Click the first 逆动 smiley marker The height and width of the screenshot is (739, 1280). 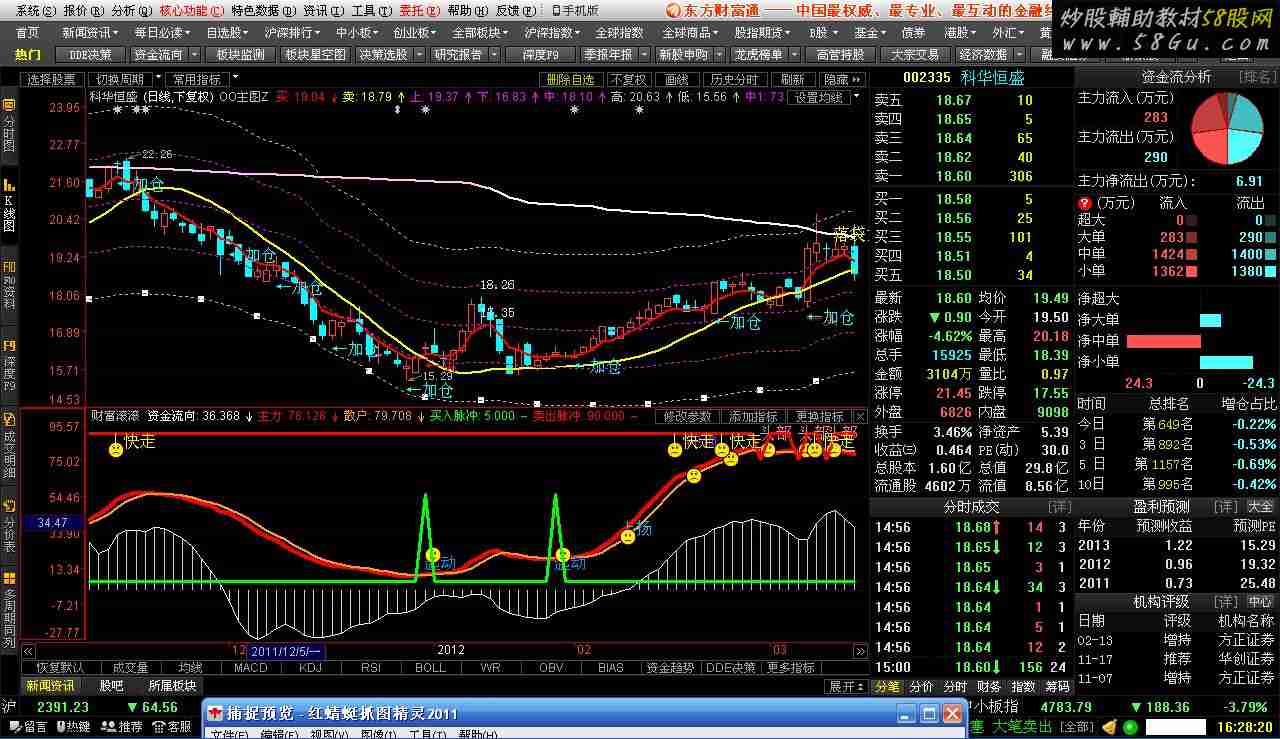click(432, 555)
